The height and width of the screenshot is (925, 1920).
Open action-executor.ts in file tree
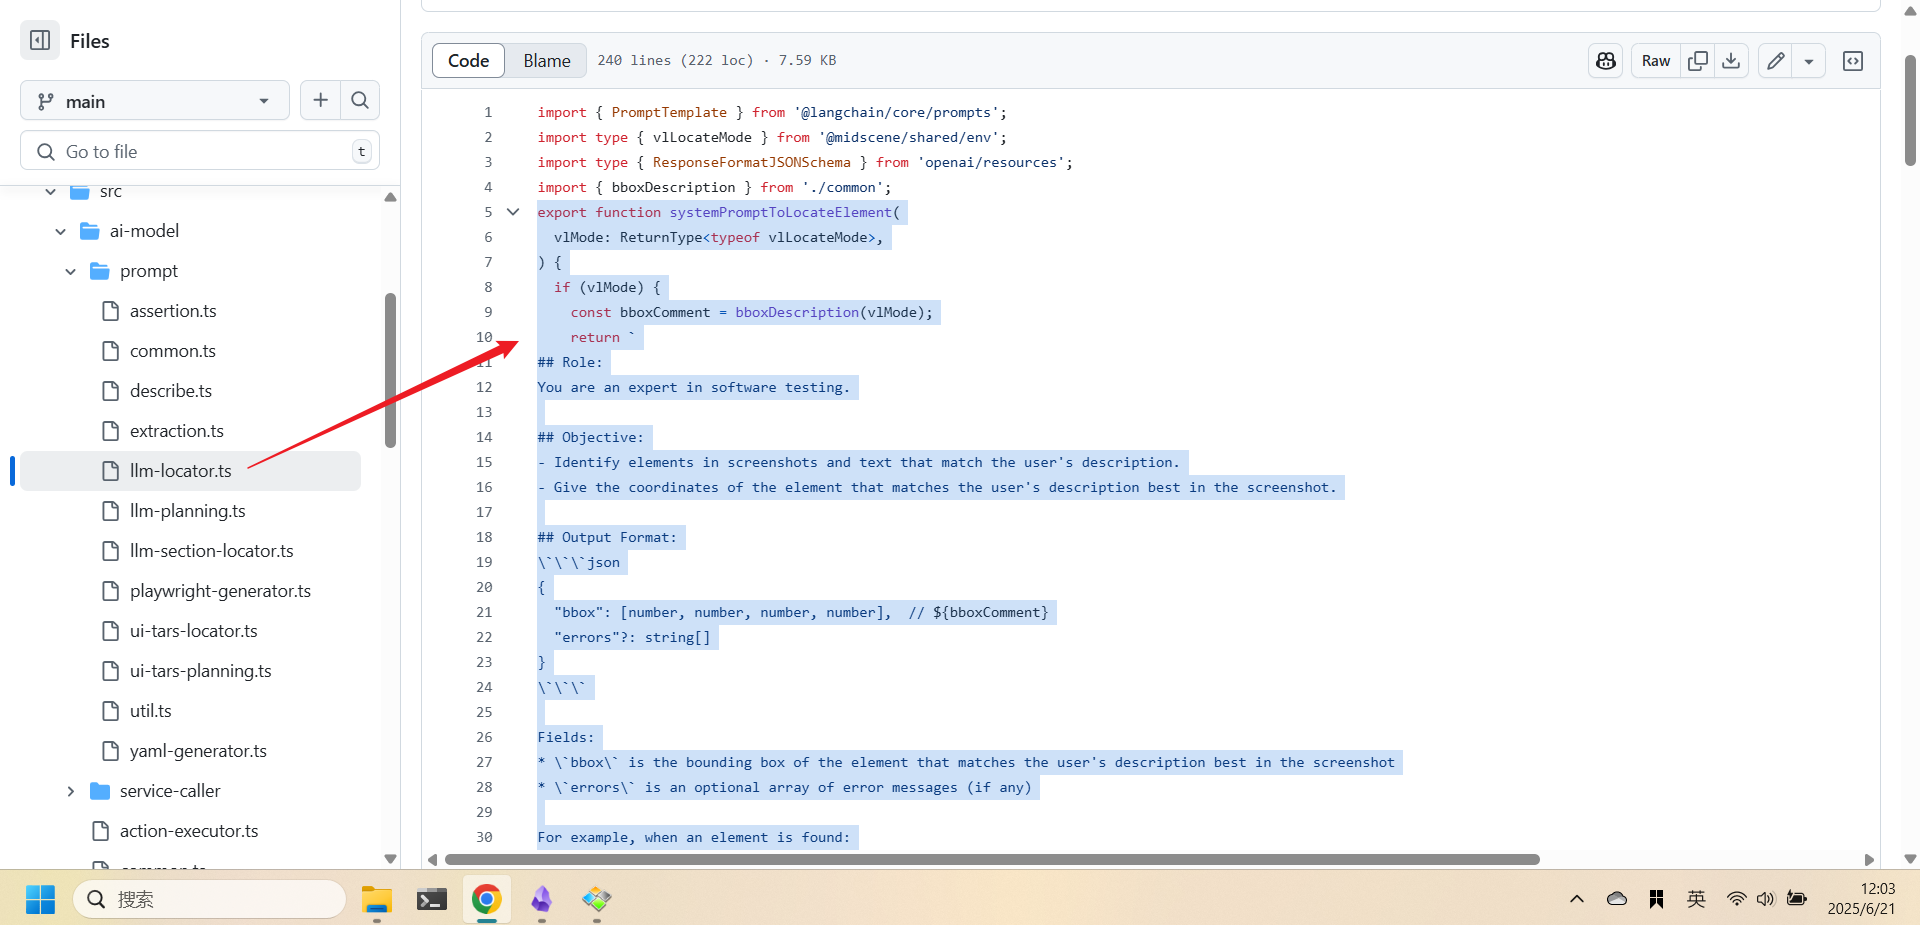point(189,831)
